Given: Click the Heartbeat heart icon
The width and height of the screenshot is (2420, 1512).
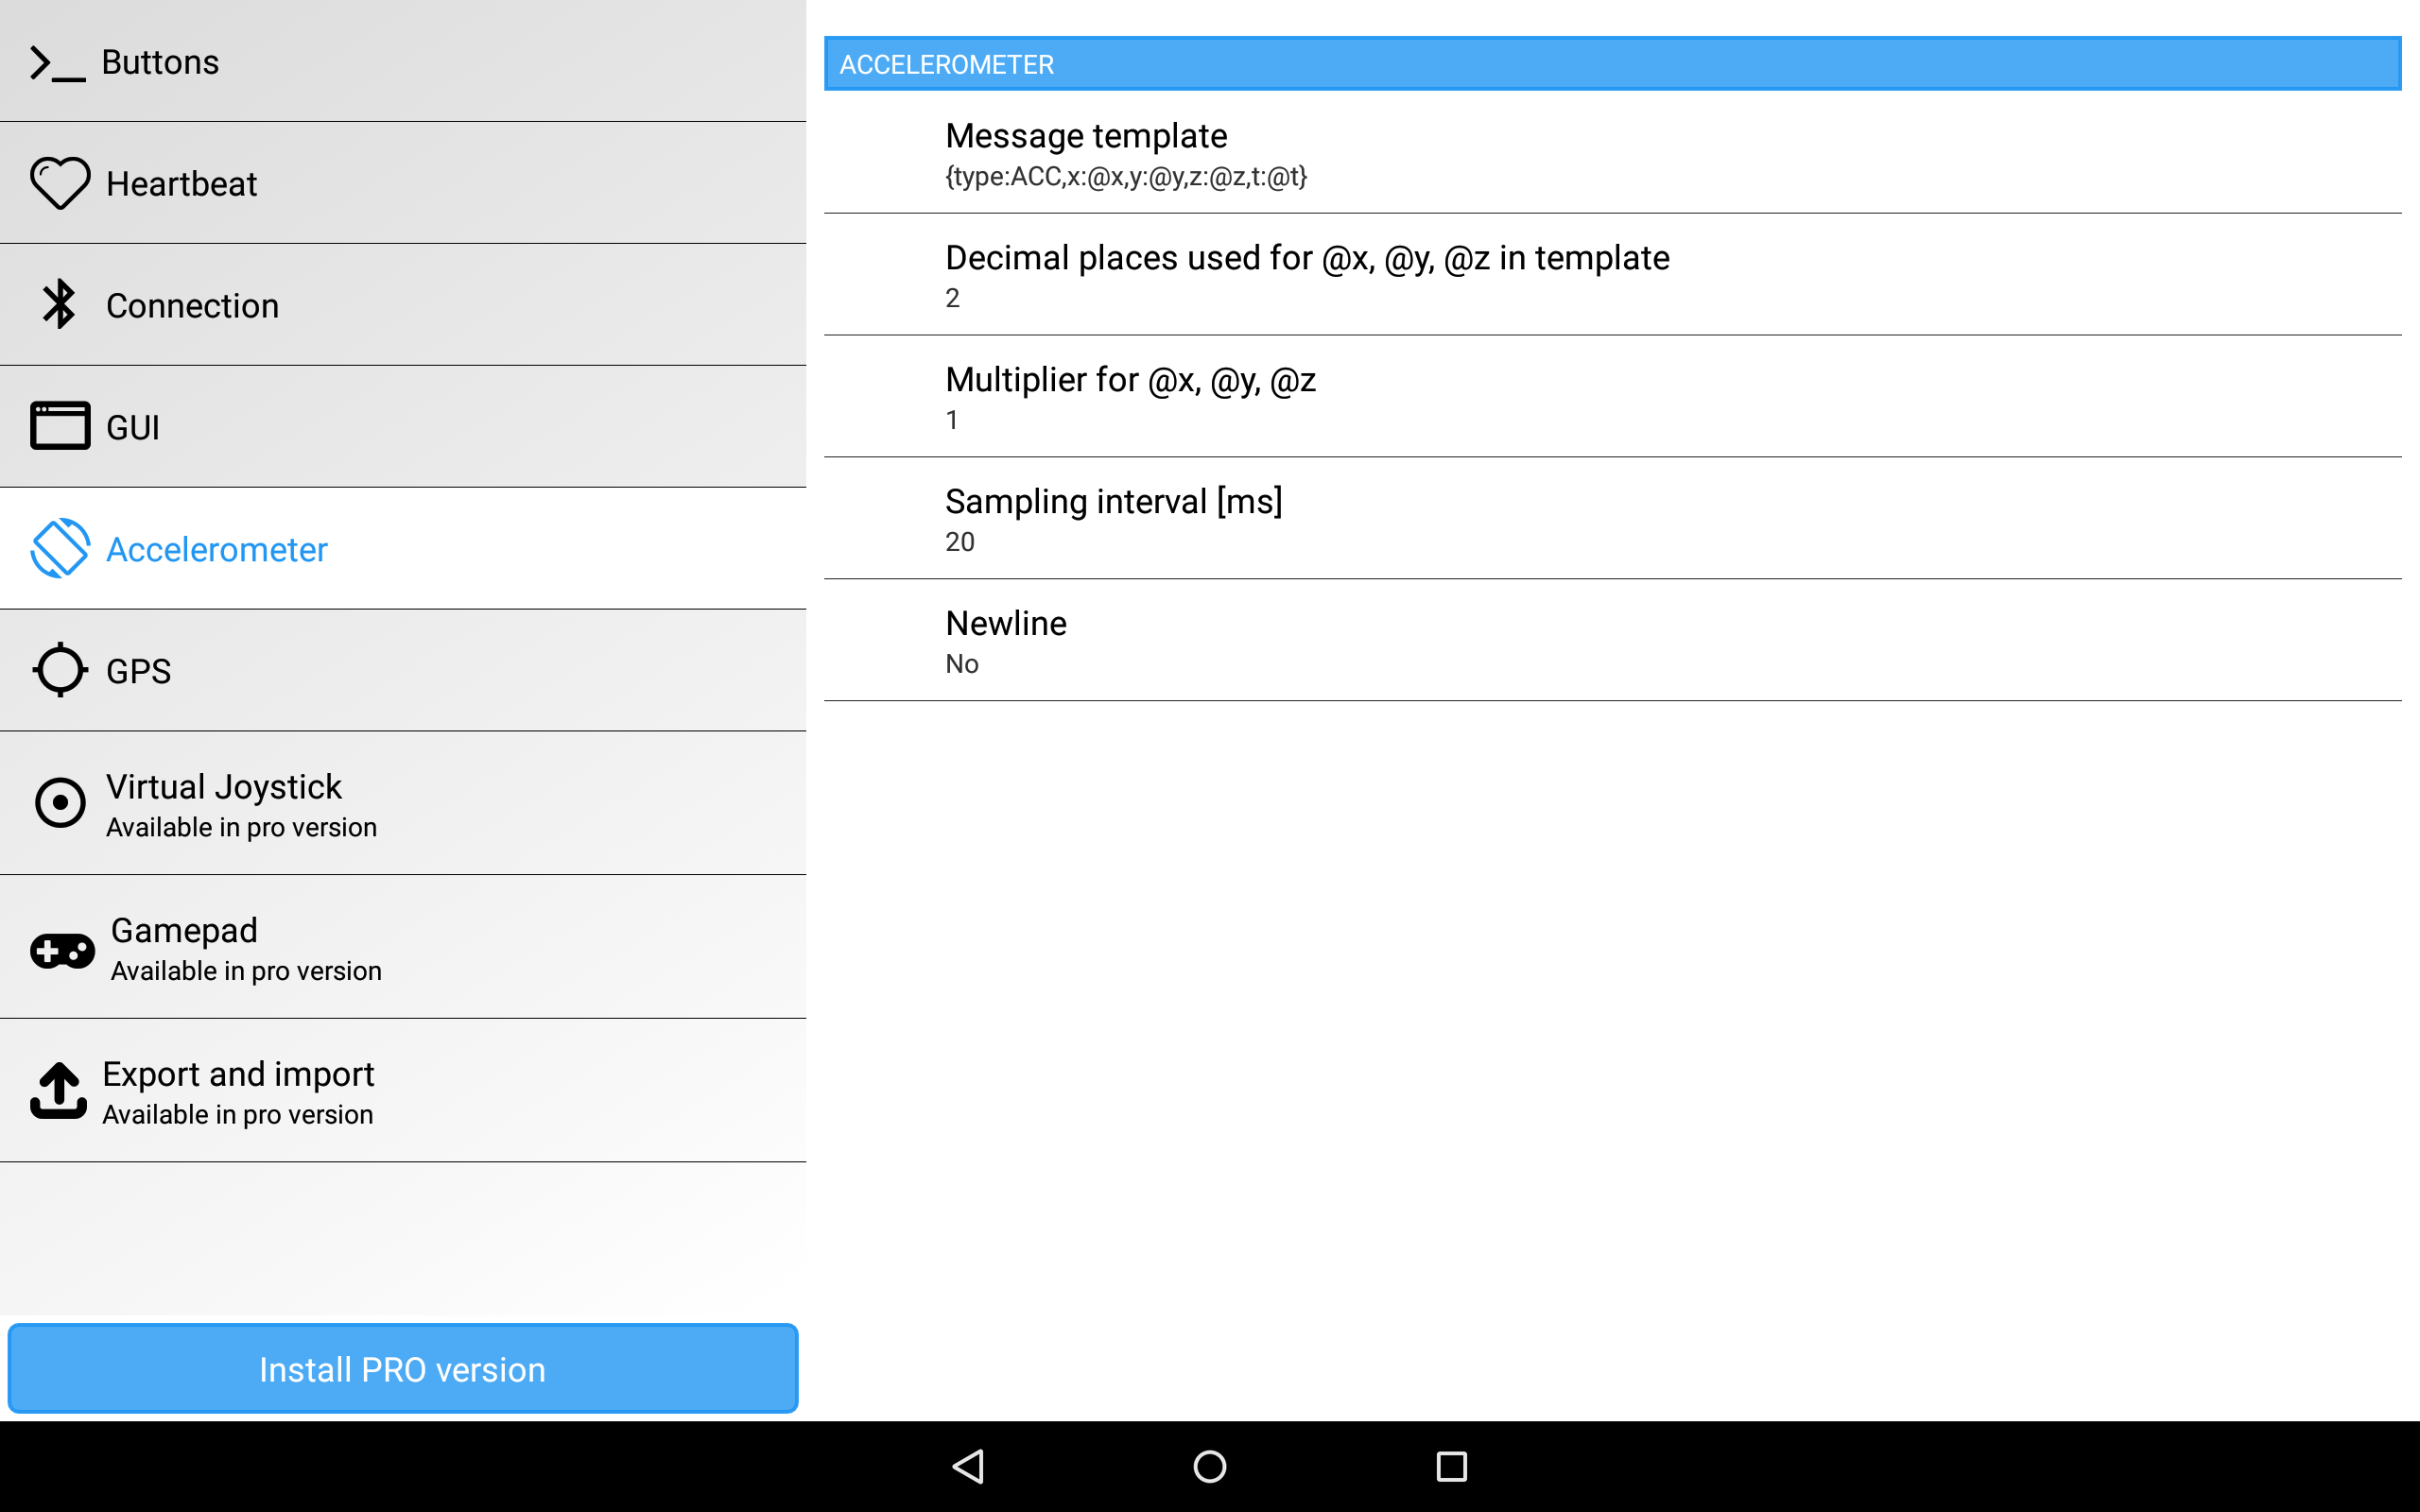Looking at the screenshot, I should [x=60, y=183].
